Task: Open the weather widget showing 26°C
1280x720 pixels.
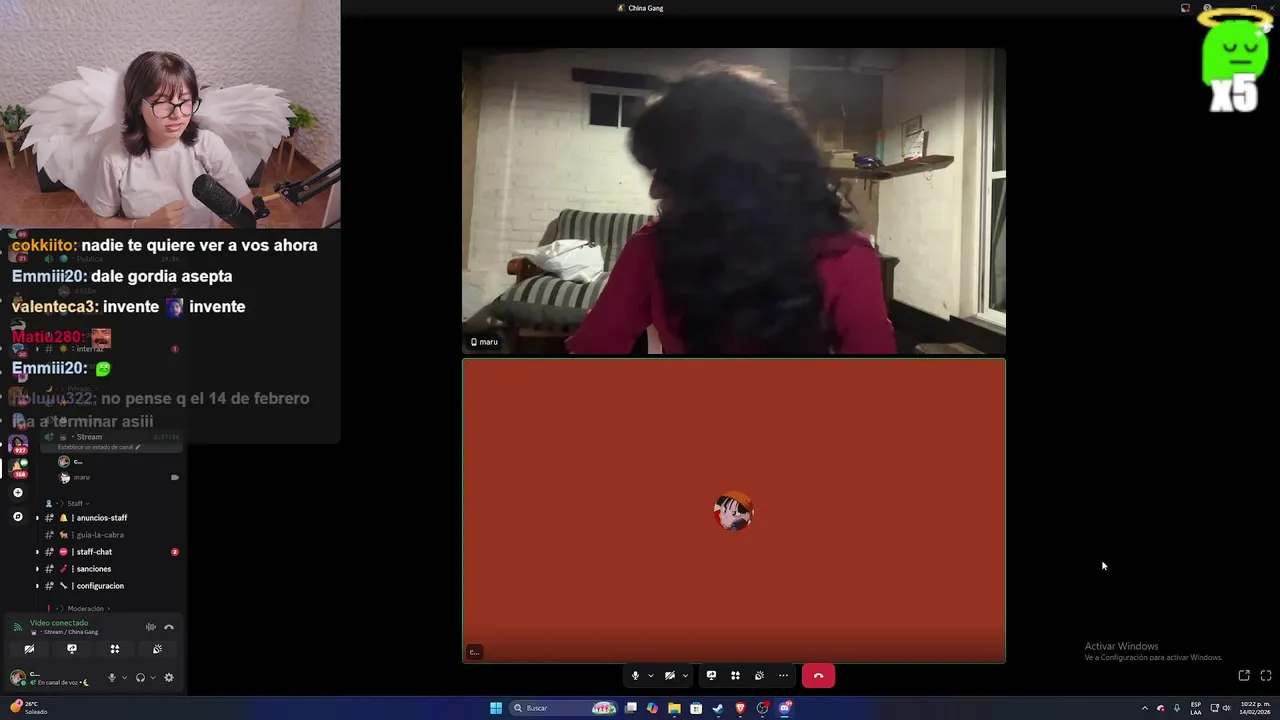Action: [30, 708]
